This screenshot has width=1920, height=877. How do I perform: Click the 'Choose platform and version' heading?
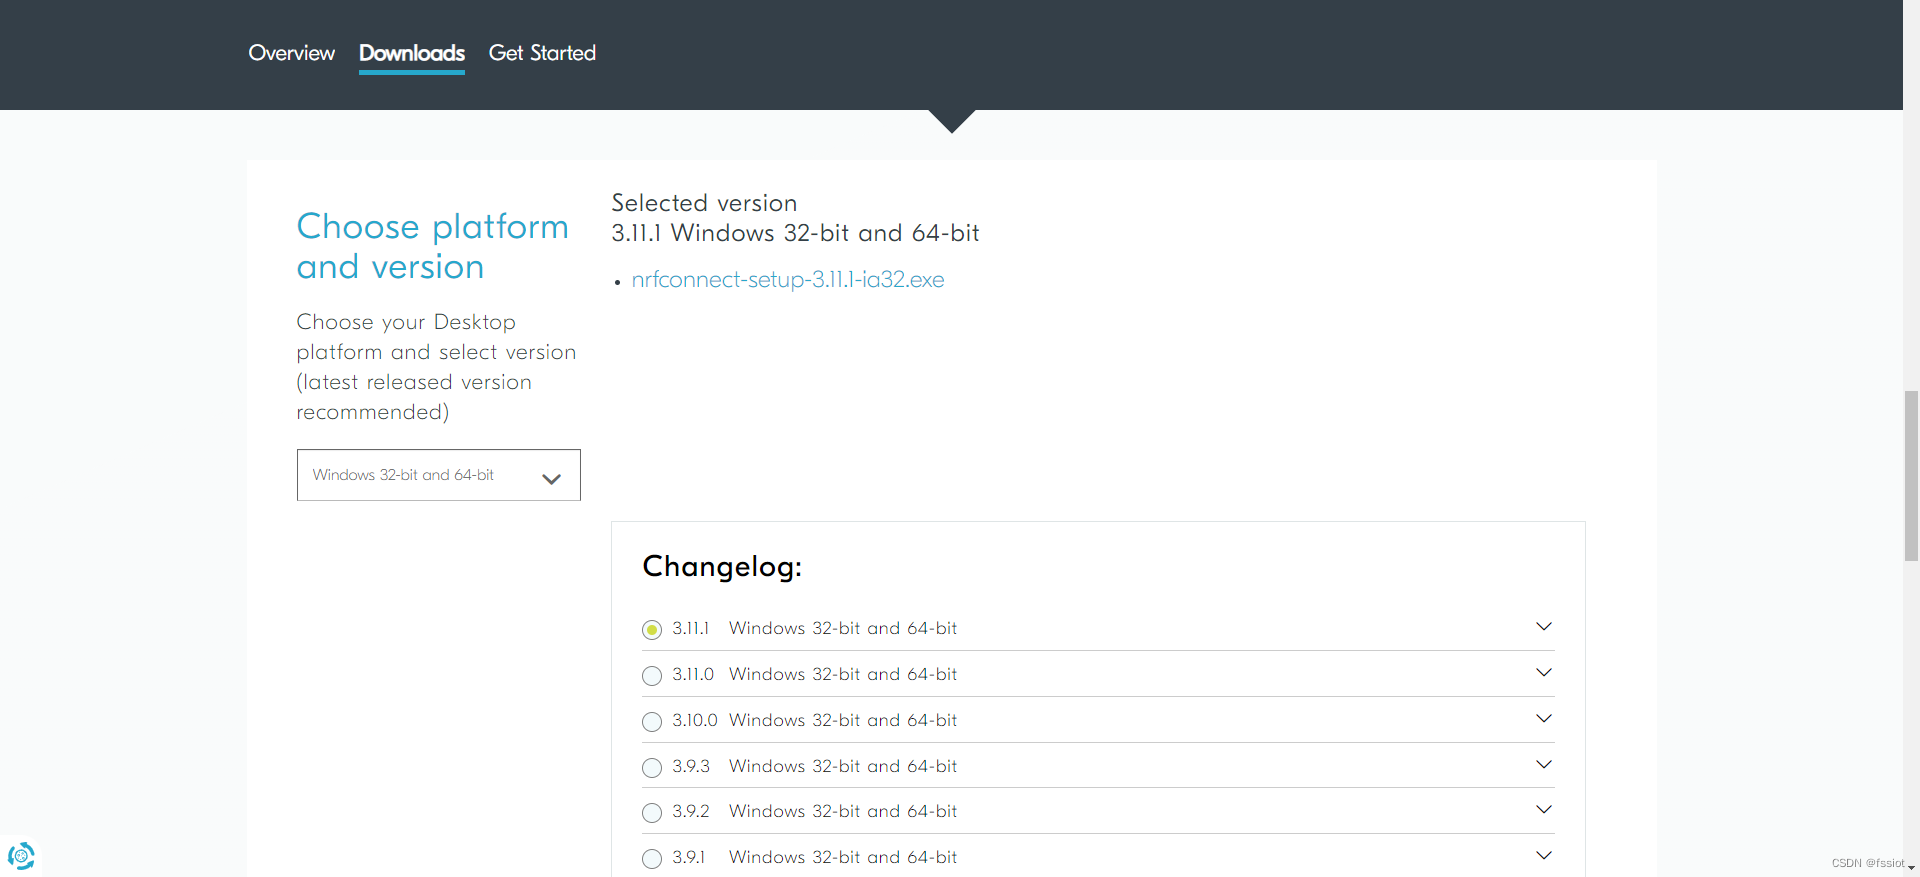432,247
